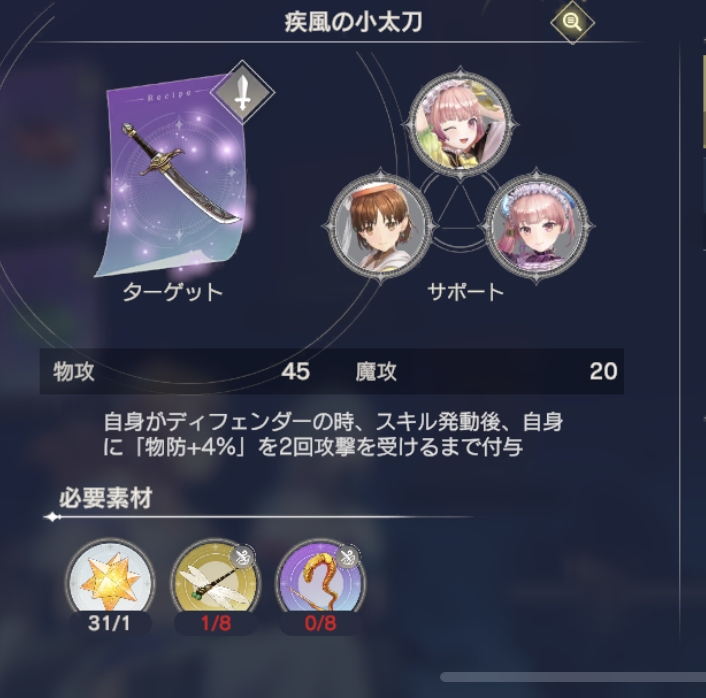The width and height of the screenshot is (706, 698).
Task: Click the 魔攻 20 stat entry
Action: [486, 372]
